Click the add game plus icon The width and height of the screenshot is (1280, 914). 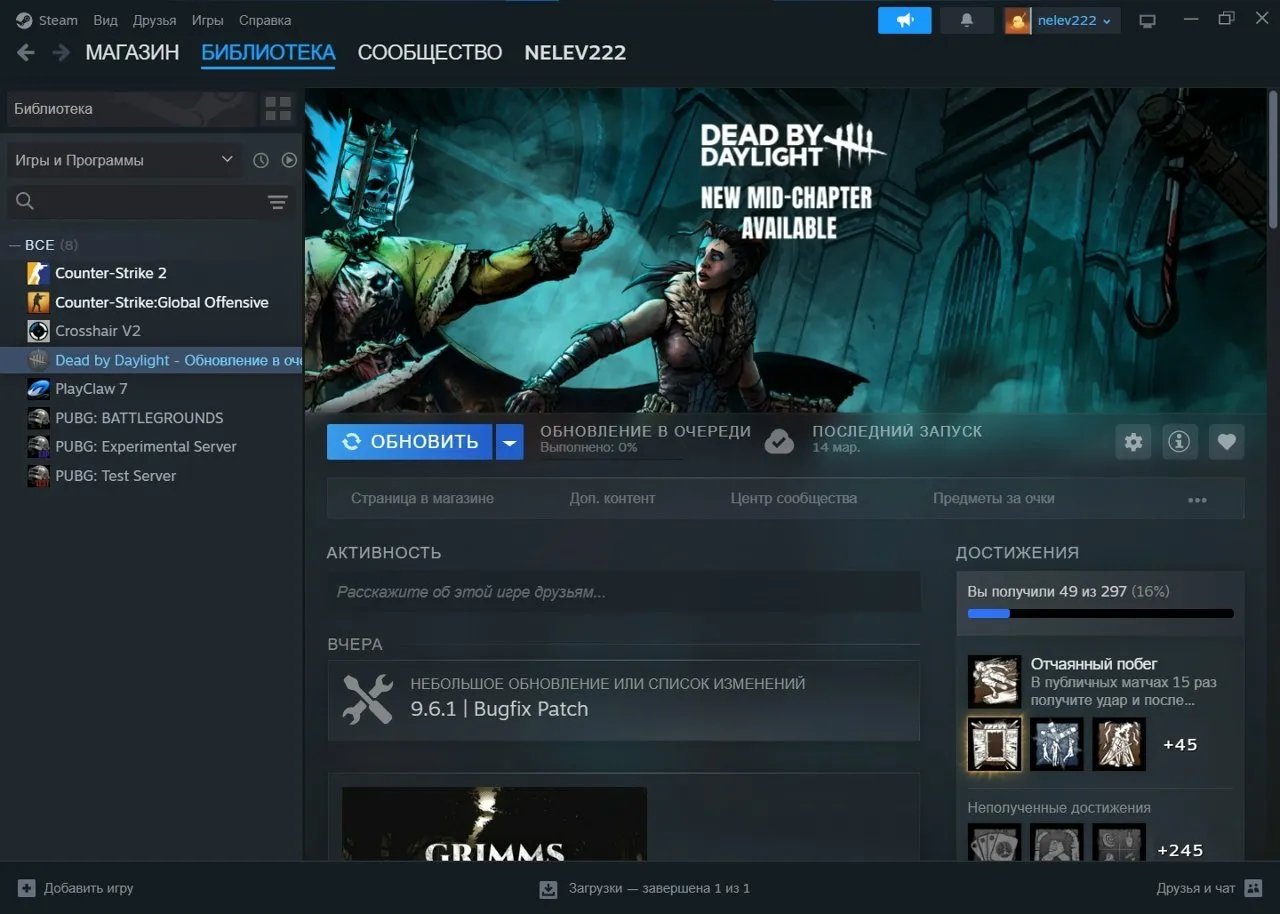pyautogui.click(x=27, y=888)
